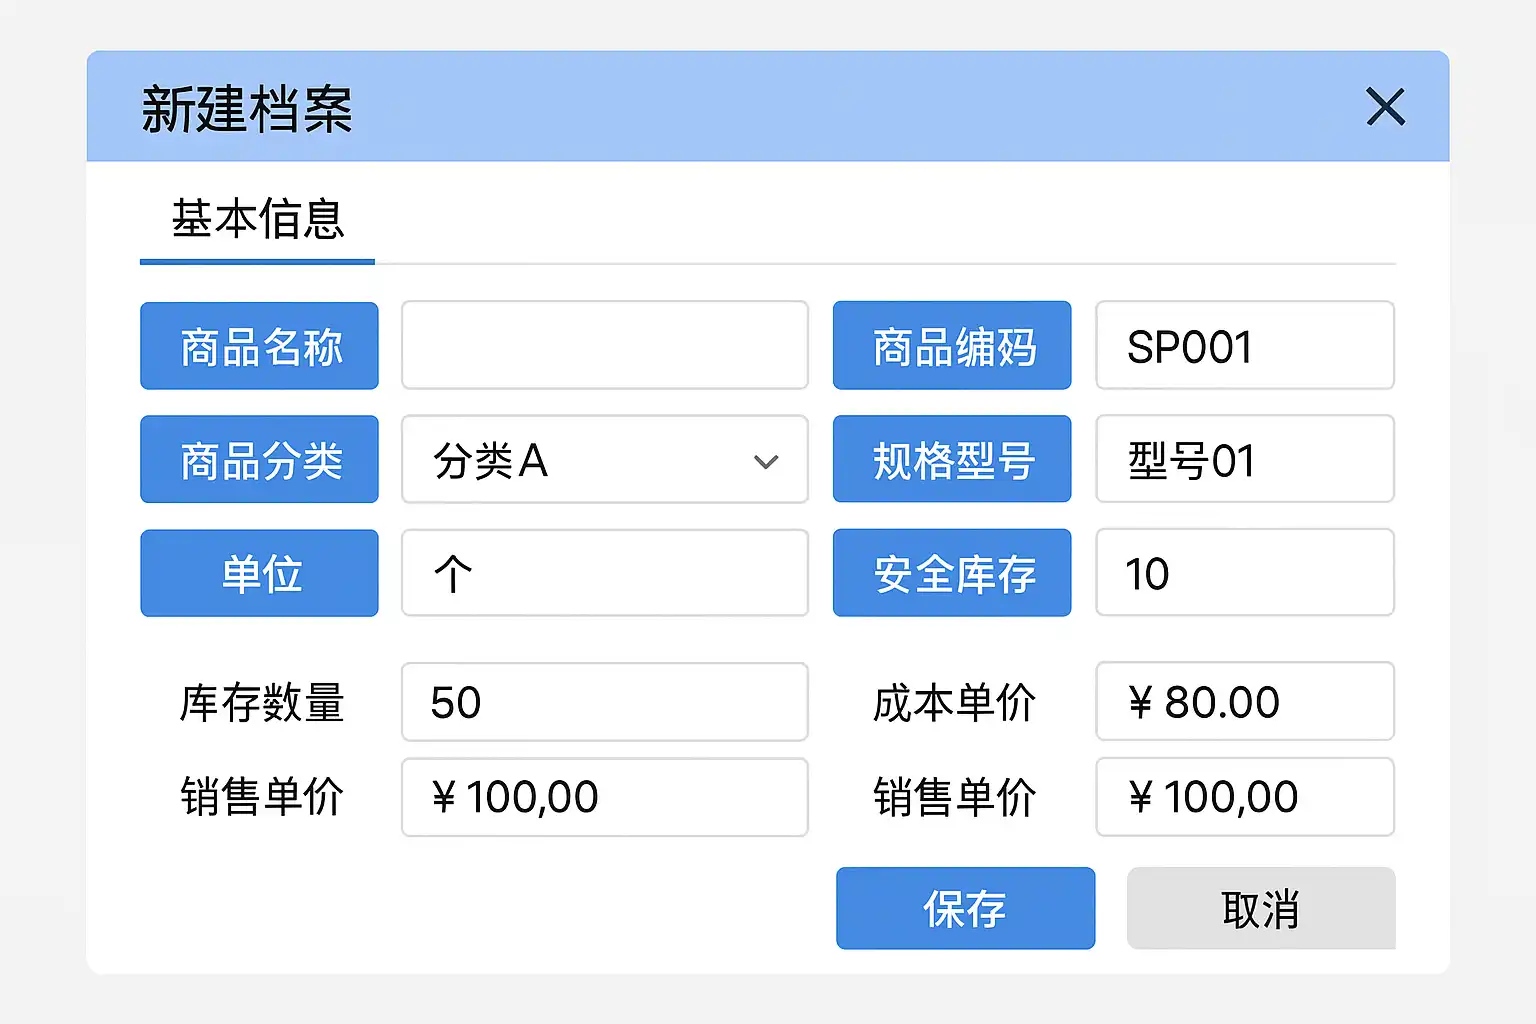Click the blue 单位 label button

click(259, 573)
